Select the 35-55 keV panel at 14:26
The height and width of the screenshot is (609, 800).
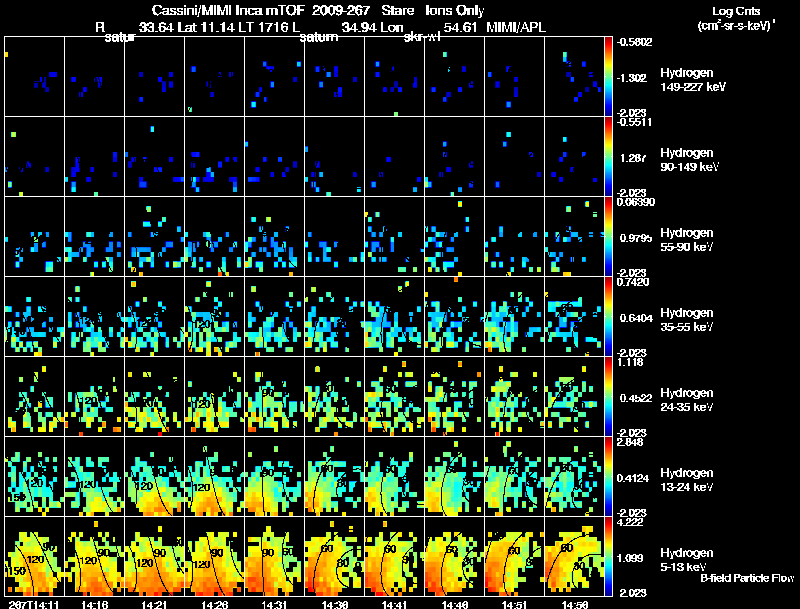point(214,317)
